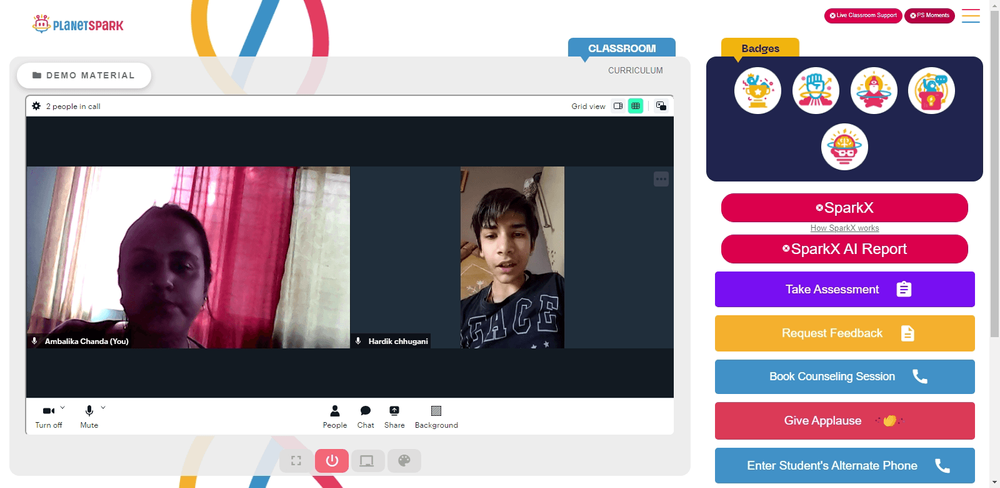
Task: Open the Chat panel
Action: 365,417
